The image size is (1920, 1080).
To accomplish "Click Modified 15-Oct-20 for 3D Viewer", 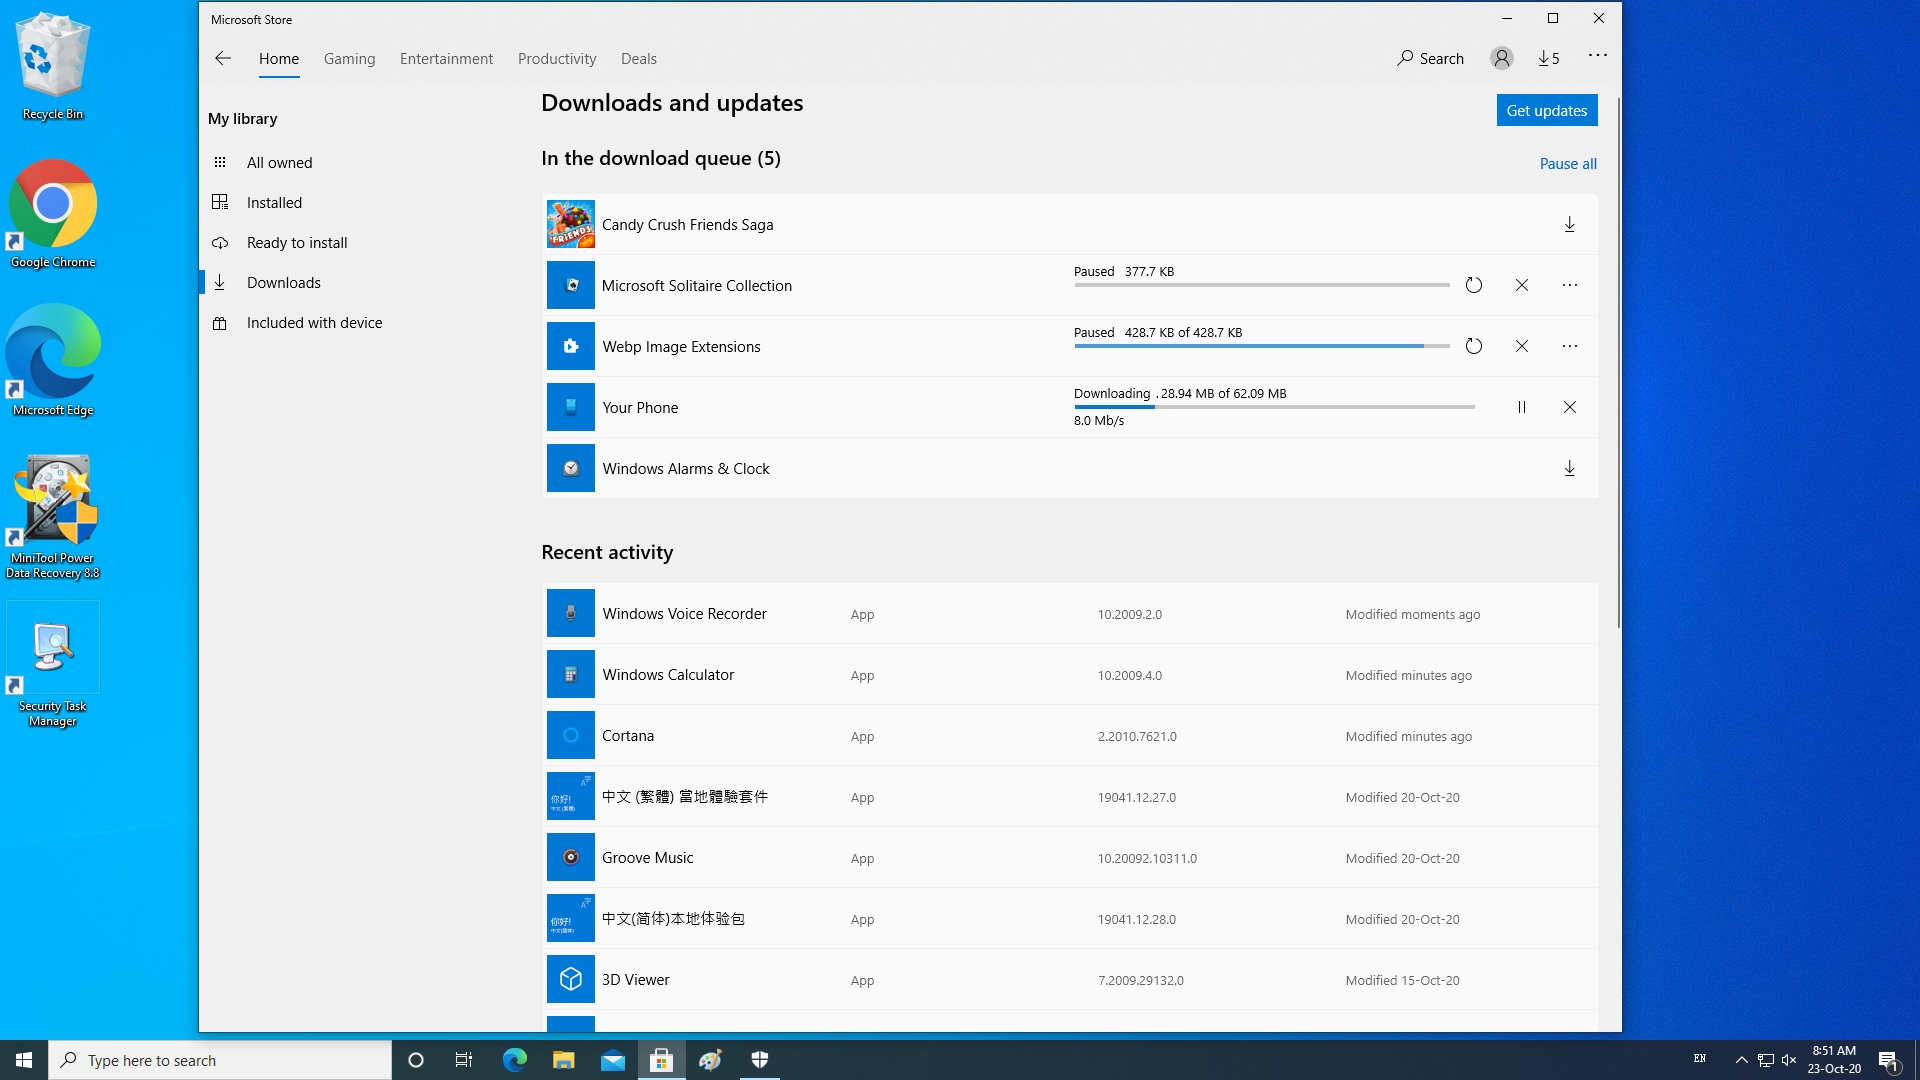I will (x=1402, y=981).
